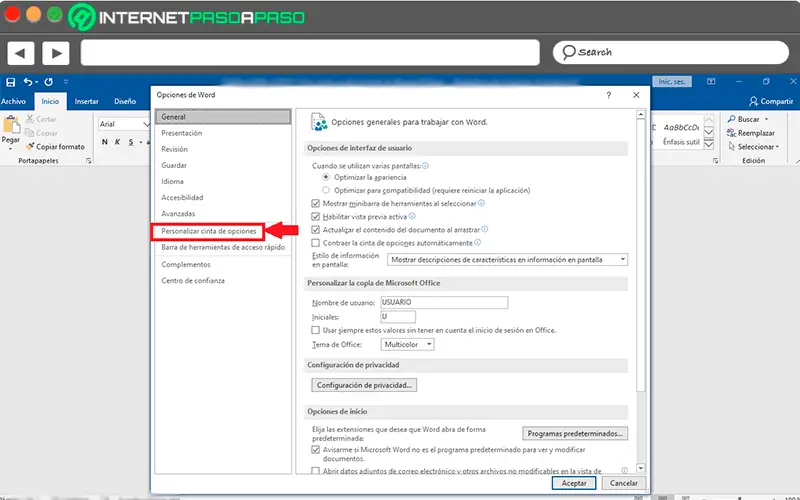
Task: Click the options dialog scrollbar down arrow
Action: [641, 468]
